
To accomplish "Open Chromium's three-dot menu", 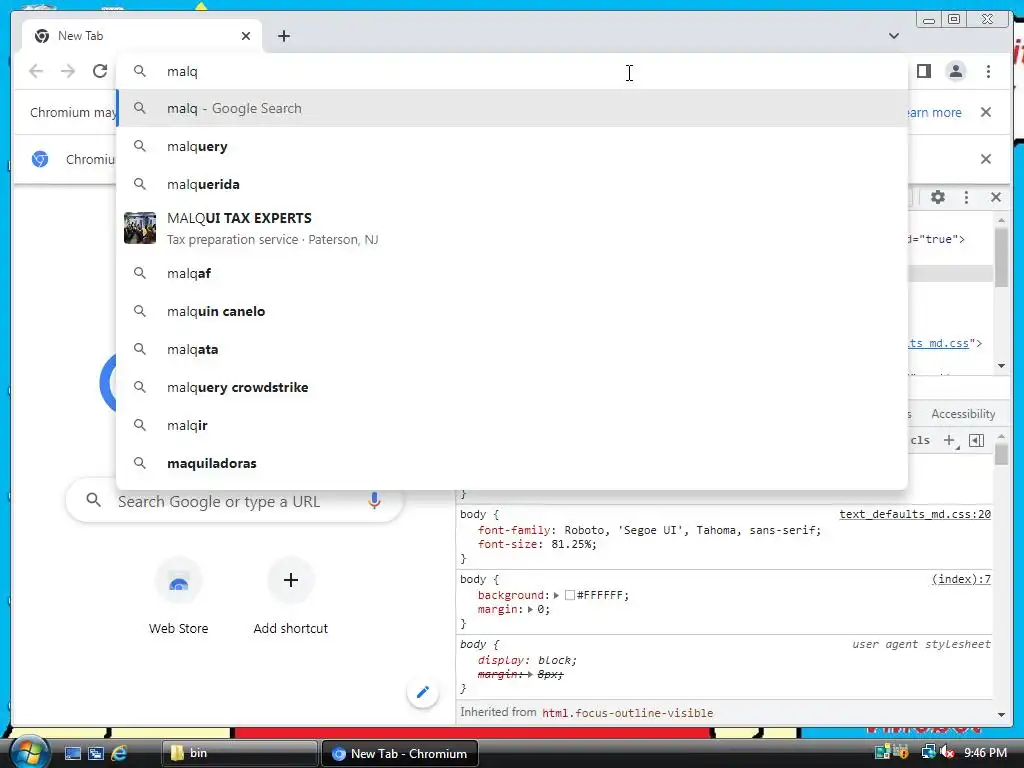I will [x=988, y=71].
